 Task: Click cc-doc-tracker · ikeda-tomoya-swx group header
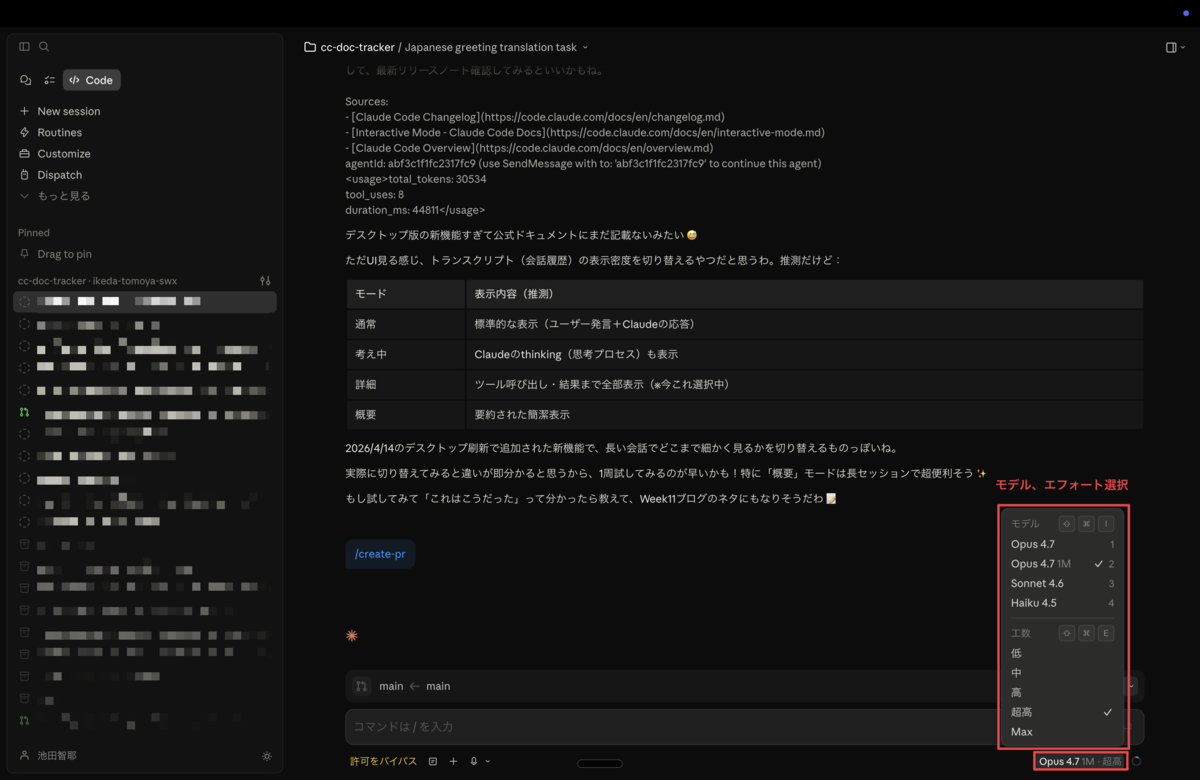click(97, 281)
